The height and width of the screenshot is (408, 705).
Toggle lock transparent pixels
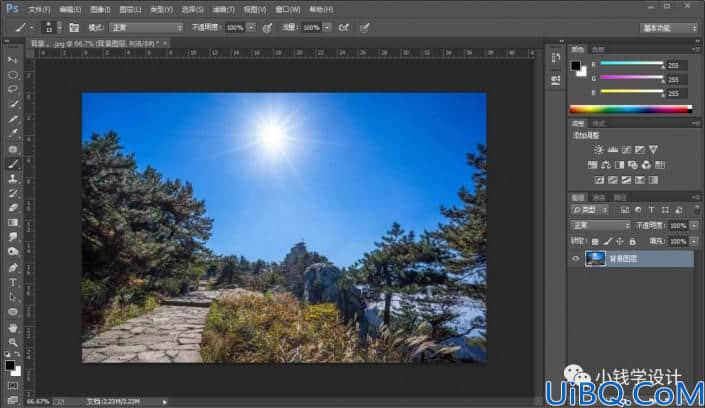595,242
